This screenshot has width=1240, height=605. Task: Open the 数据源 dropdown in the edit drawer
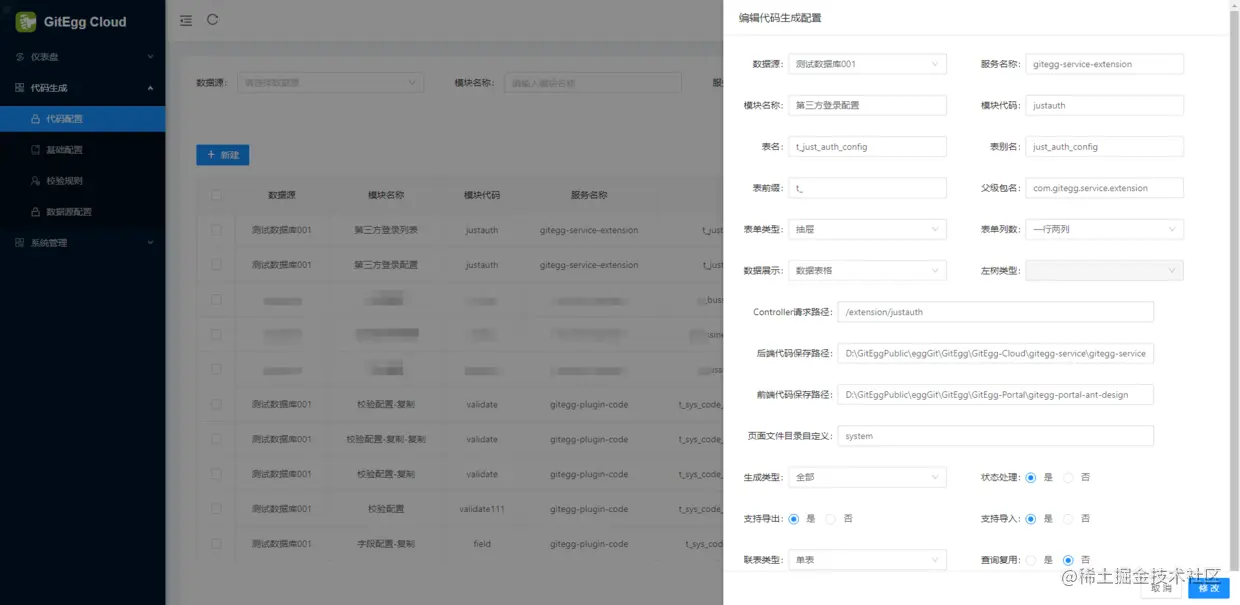pyautogui.click(x=867, y=64)
